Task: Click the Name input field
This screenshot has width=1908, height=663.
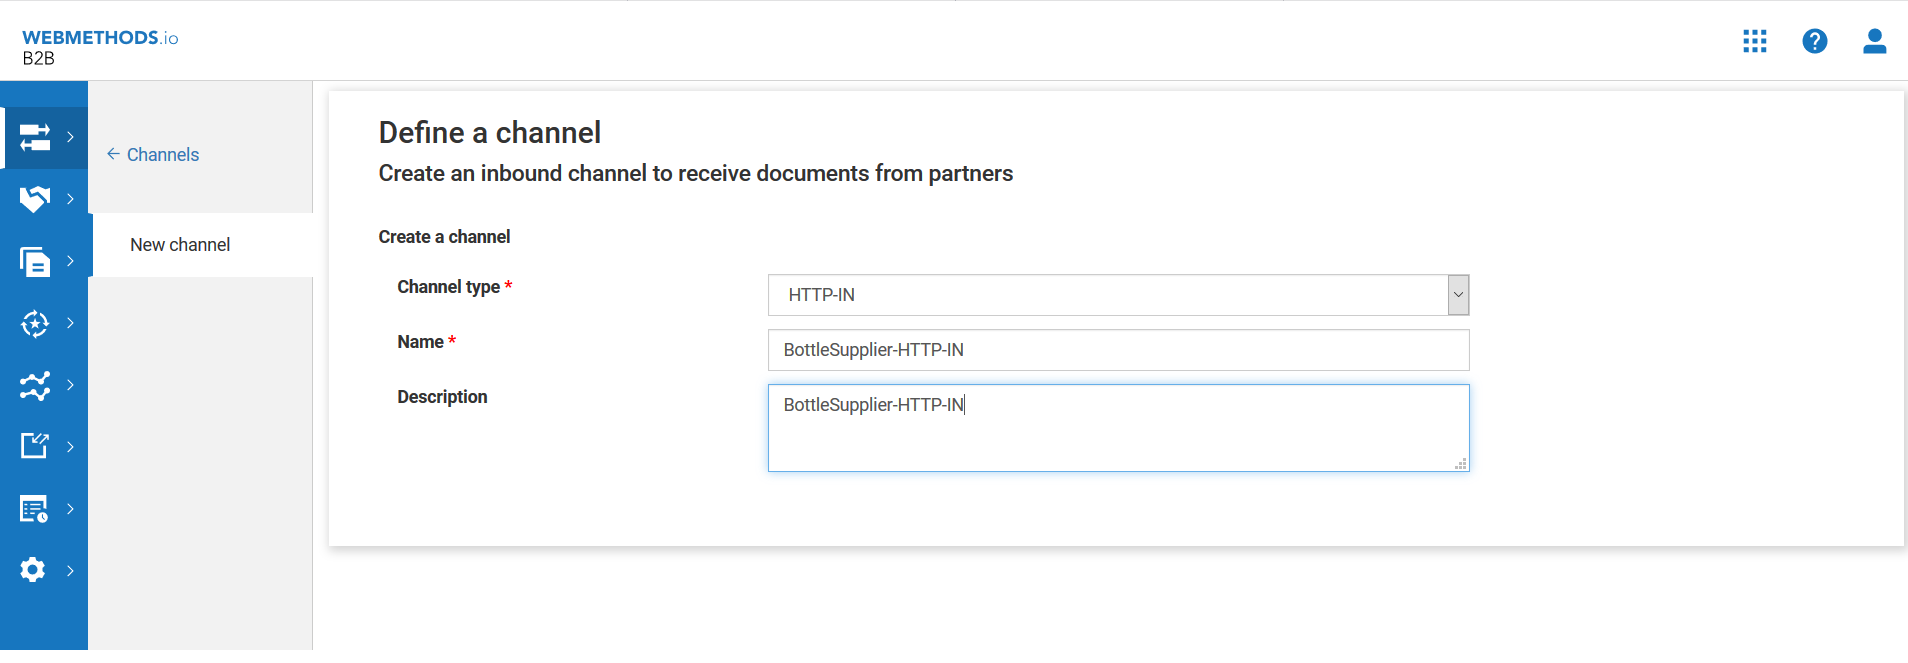Action: [1118, 350]
